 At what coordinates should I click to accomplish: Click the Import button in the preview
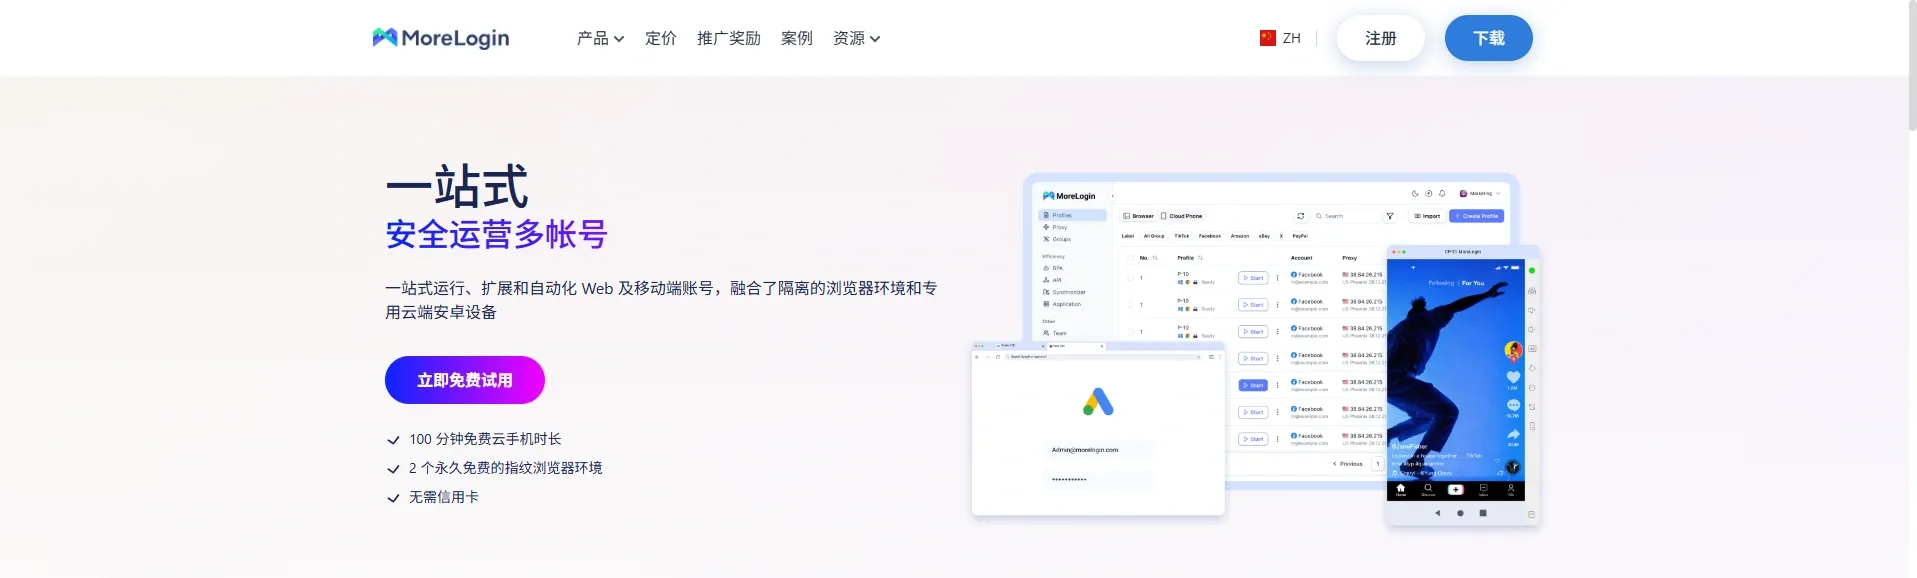pyautogui.click(x=1427, y=216)
